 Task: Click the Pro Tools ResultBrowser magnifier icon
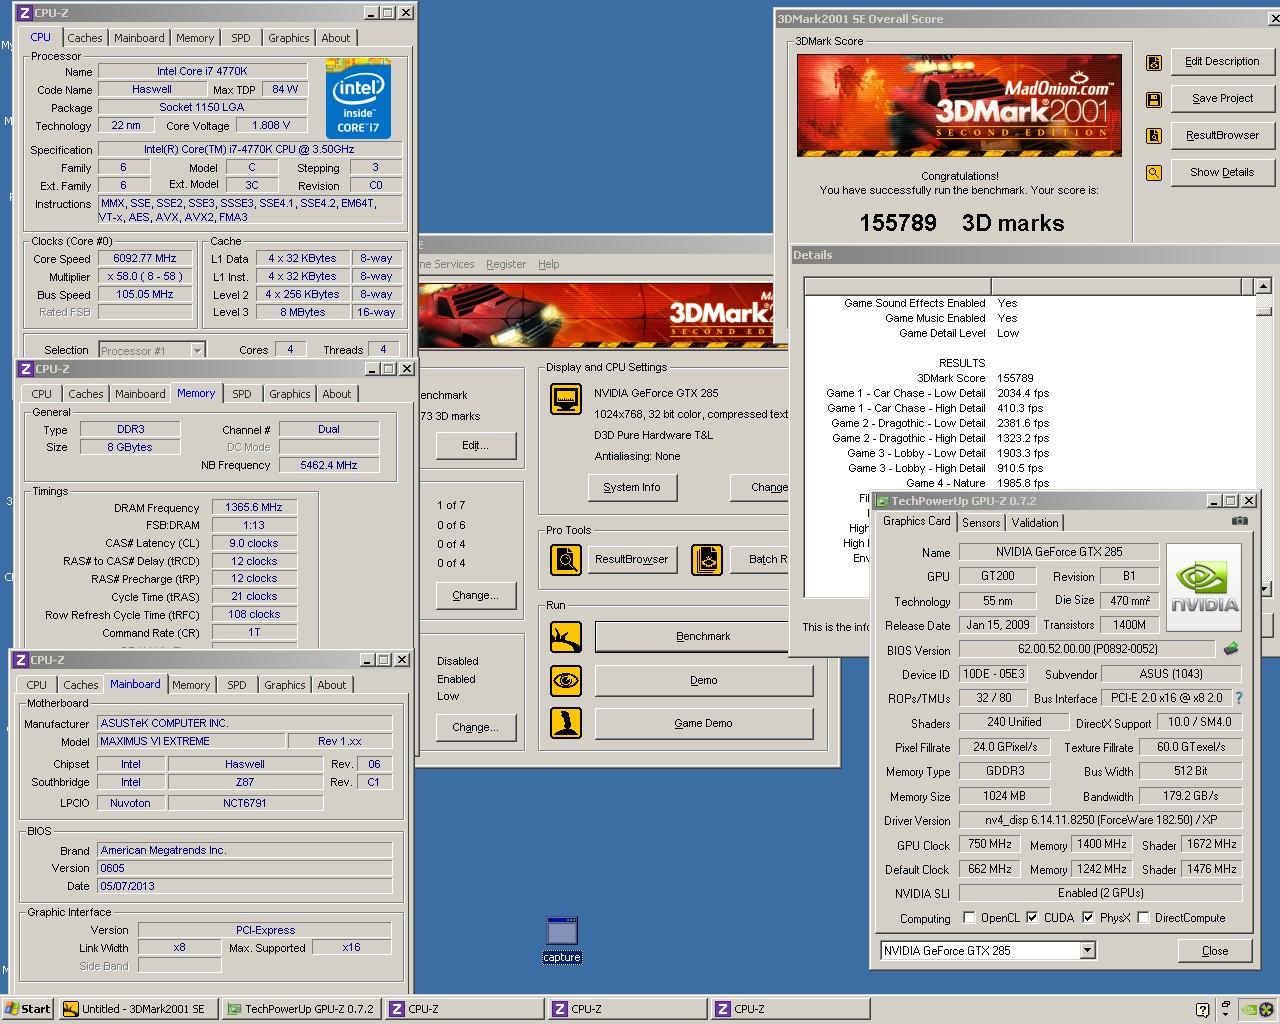(x=566, y=559)
